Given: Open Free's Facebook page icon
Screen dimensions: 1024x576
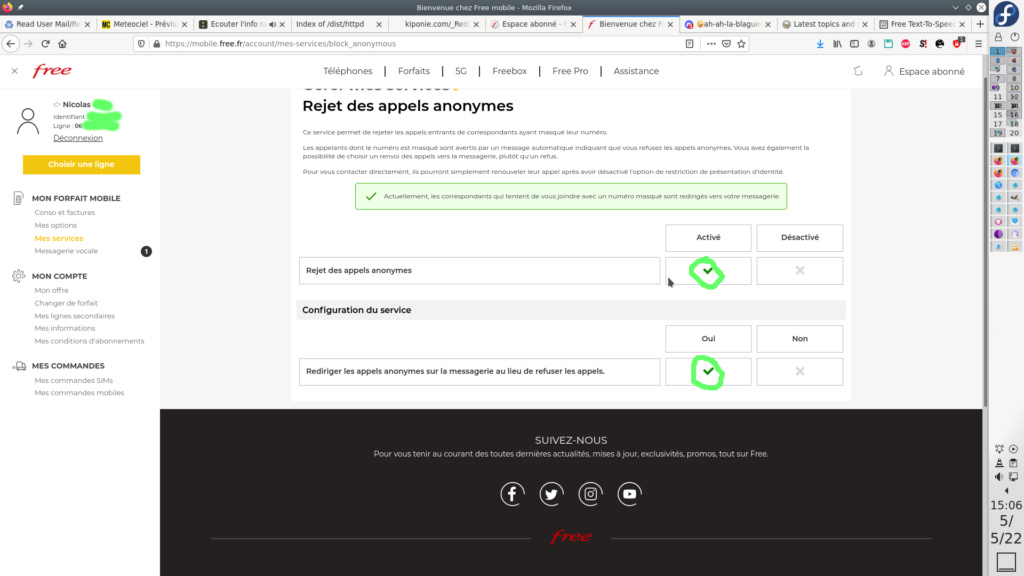Looking at the screenshot, I should pyautogui.click(x=513, y=494).
